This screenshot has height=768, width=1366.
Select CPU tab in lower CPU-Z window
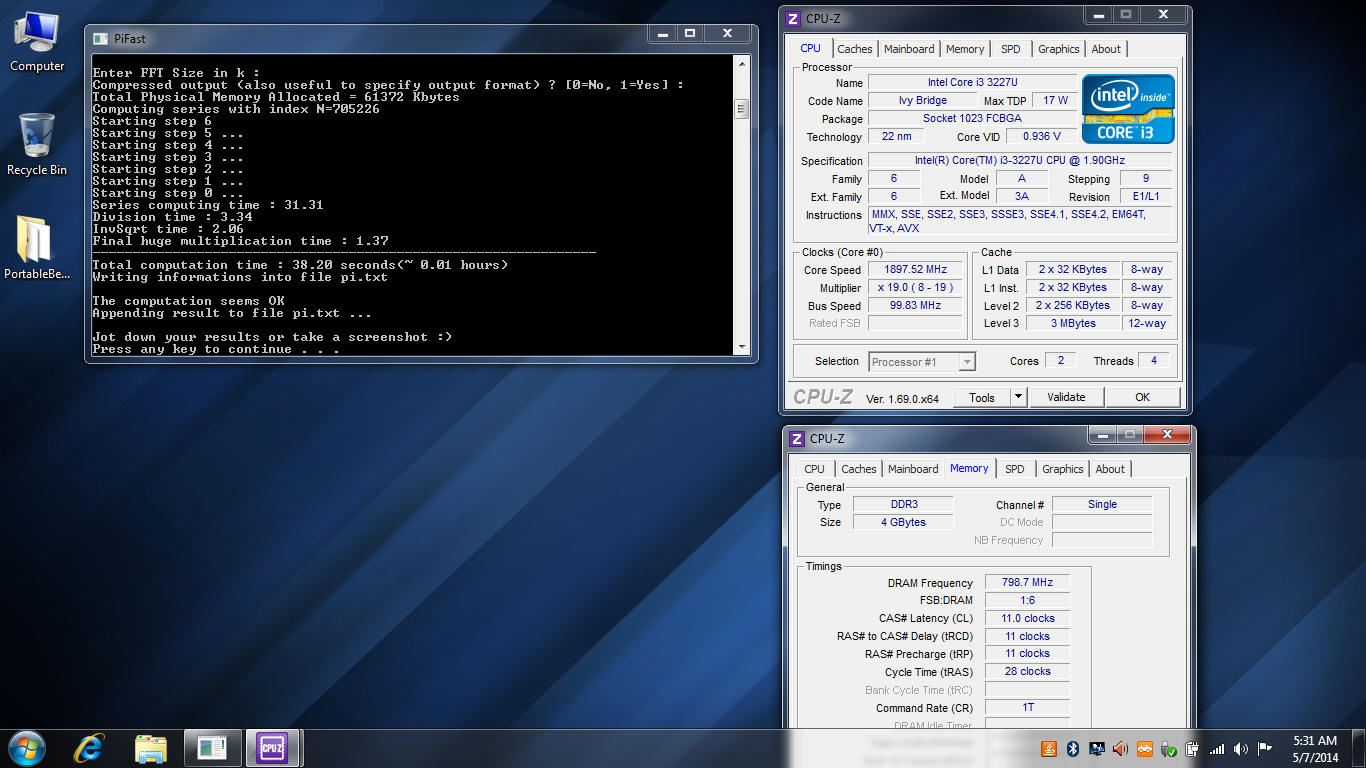815,469
